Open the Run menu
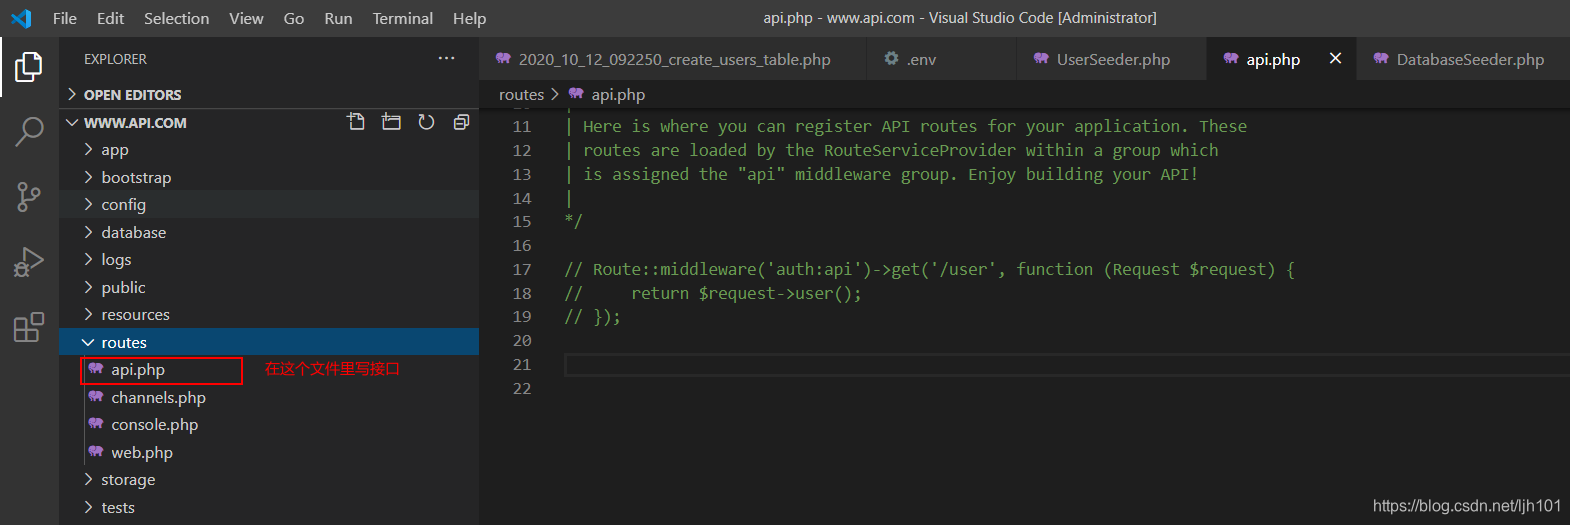Viewport: 1570px width, 525px height. tap(338, 18)
